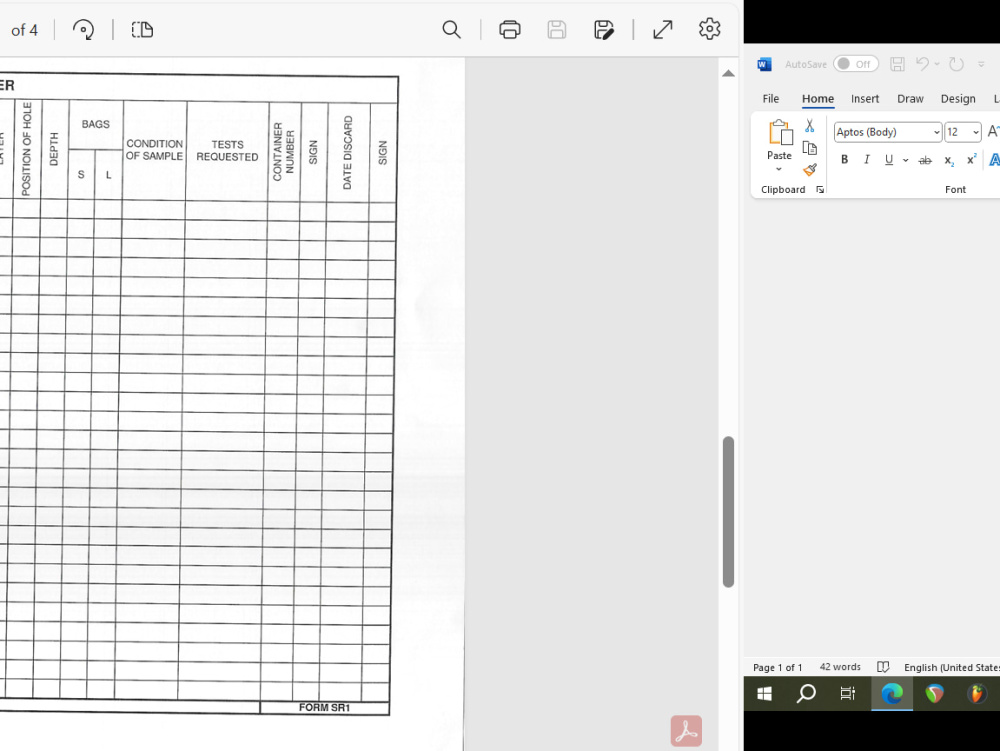Click save-with-edits icon in PDF viewer
Viewport: 1000px width, 751px height.
click(x=603, y=29)
